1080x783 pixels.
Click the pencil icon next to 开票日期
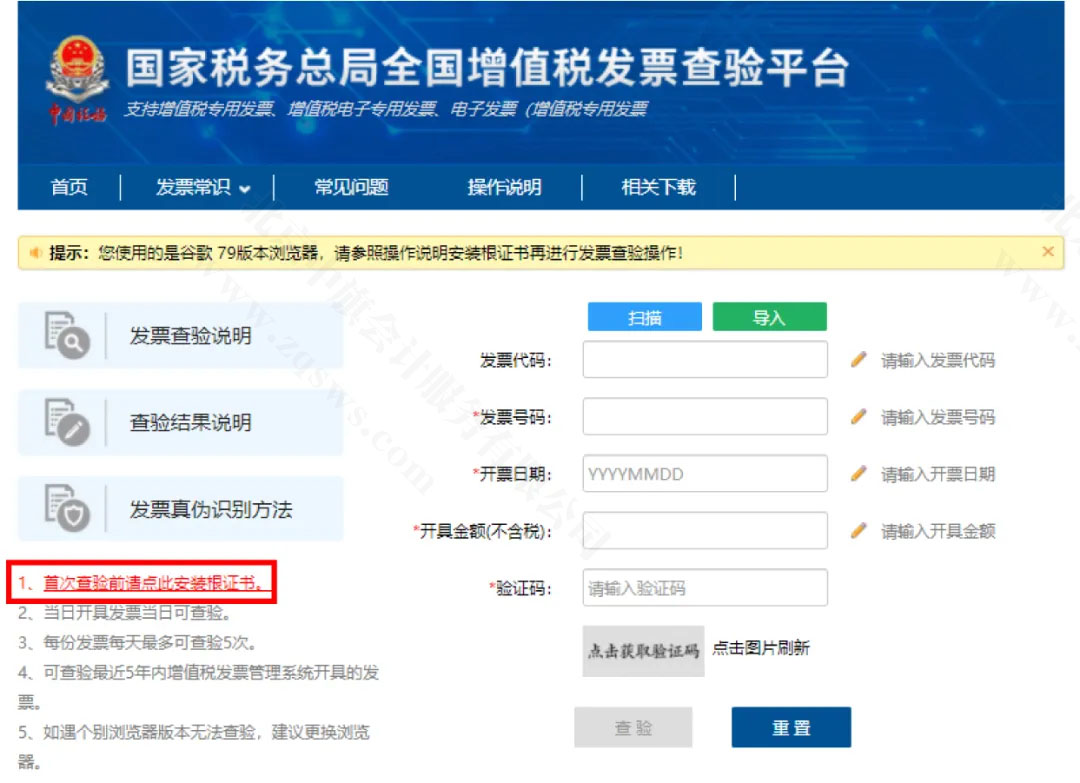pos(857,473)
